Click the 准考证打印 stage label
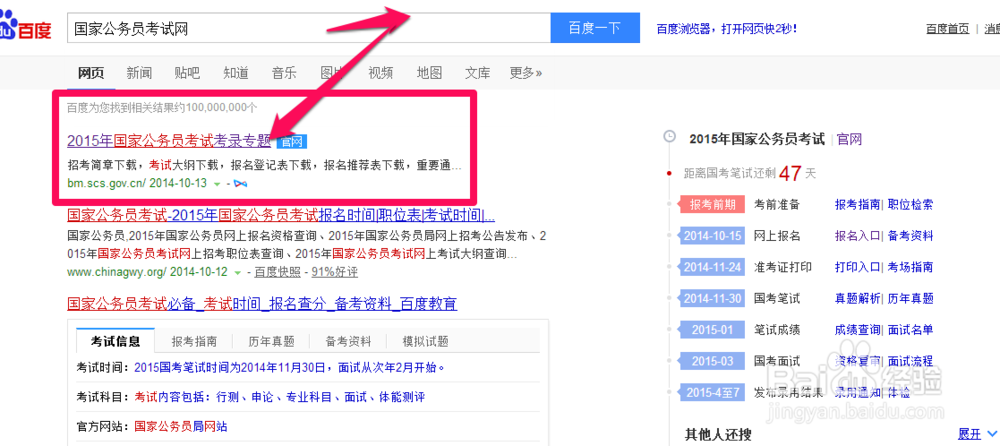The width and height of the screenshot is (1000, 446). [783, 267]
